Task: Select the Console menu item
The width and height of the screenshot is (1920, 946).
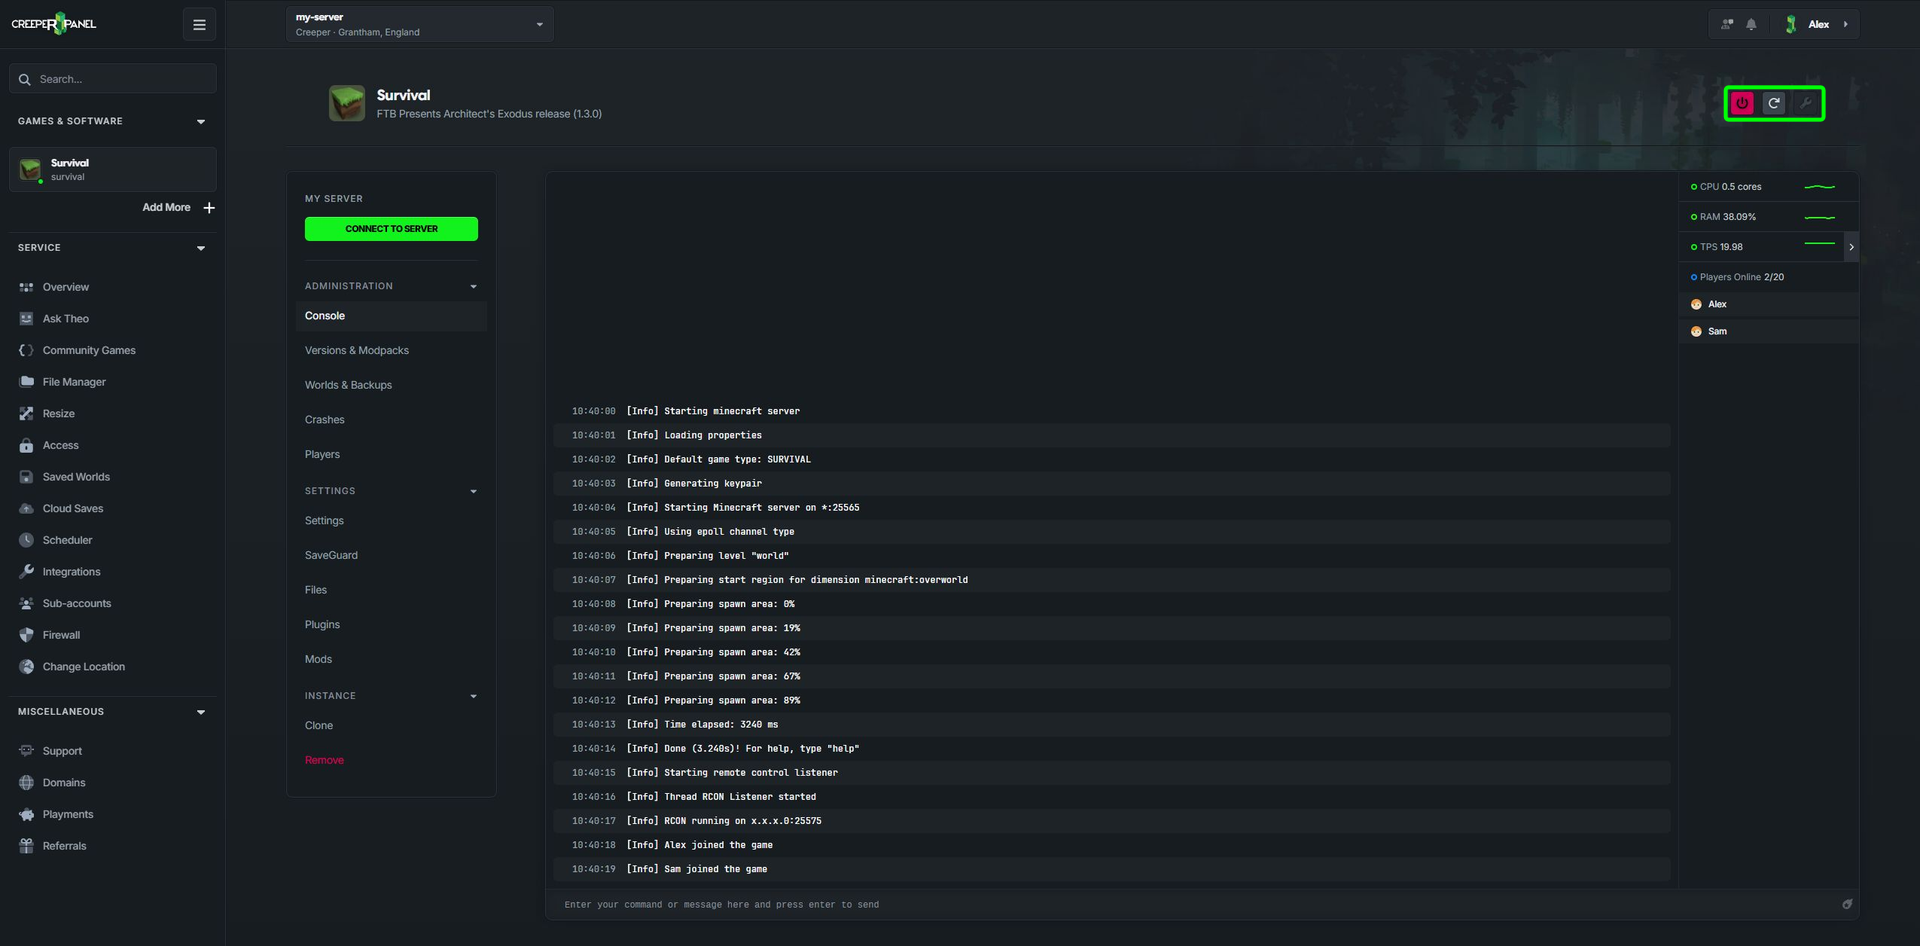Action: click(391, 316)
